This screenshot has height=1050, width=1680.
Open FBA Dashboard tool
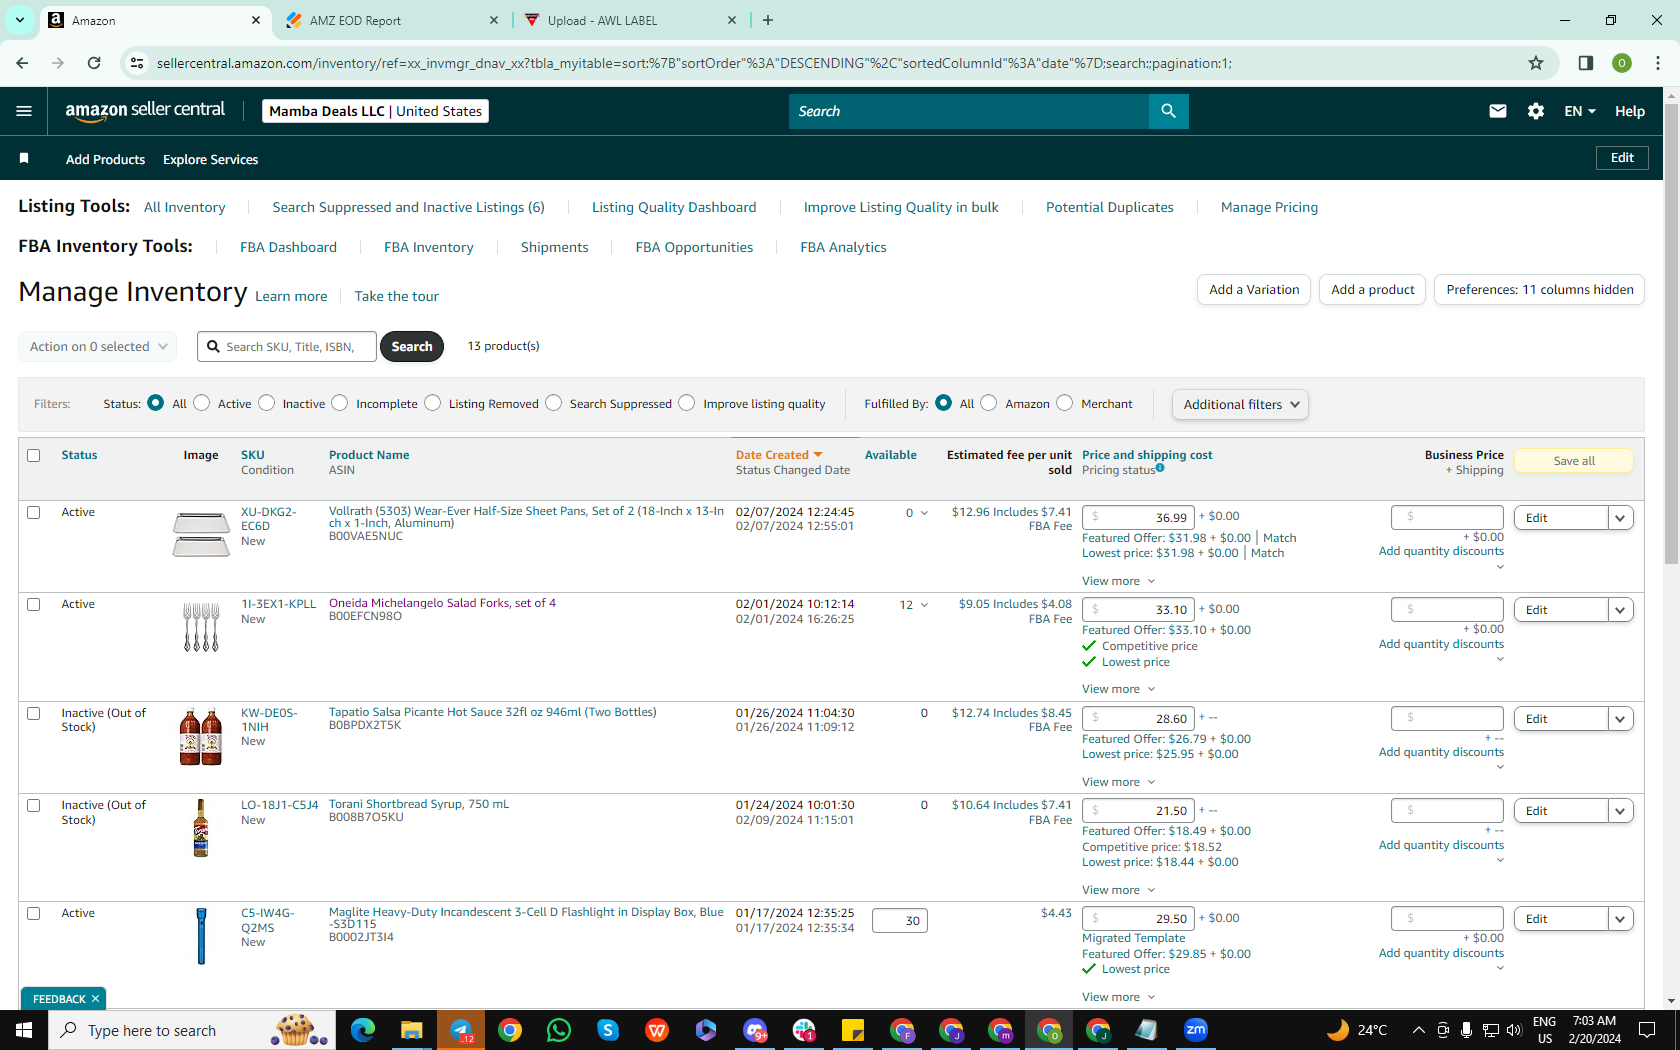288,247
